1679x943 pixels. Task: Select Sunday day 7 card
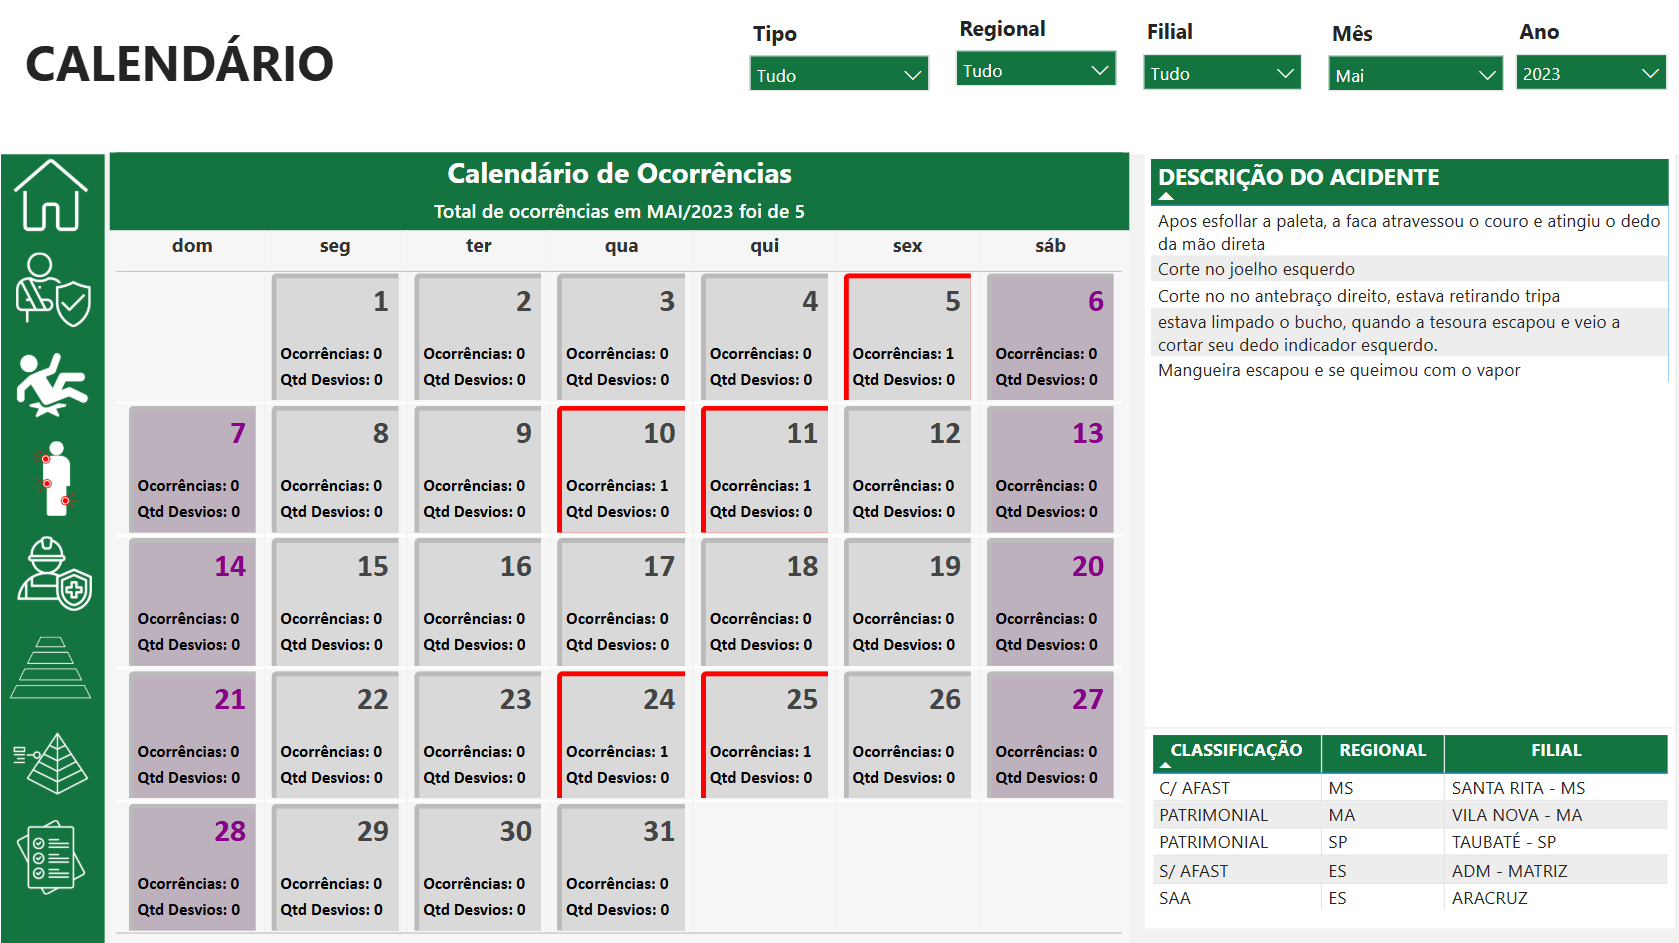(192, 469)
